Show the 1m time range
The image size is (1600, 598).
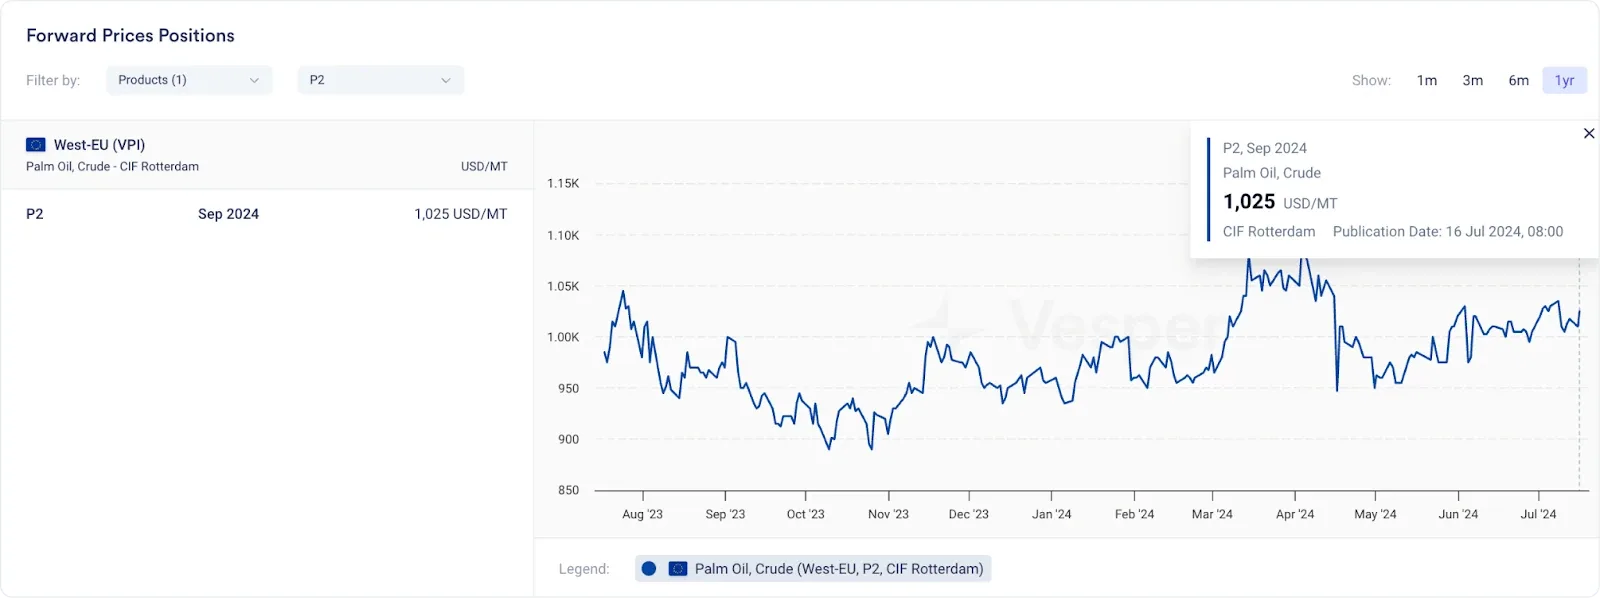click(x=1427, y=80)
